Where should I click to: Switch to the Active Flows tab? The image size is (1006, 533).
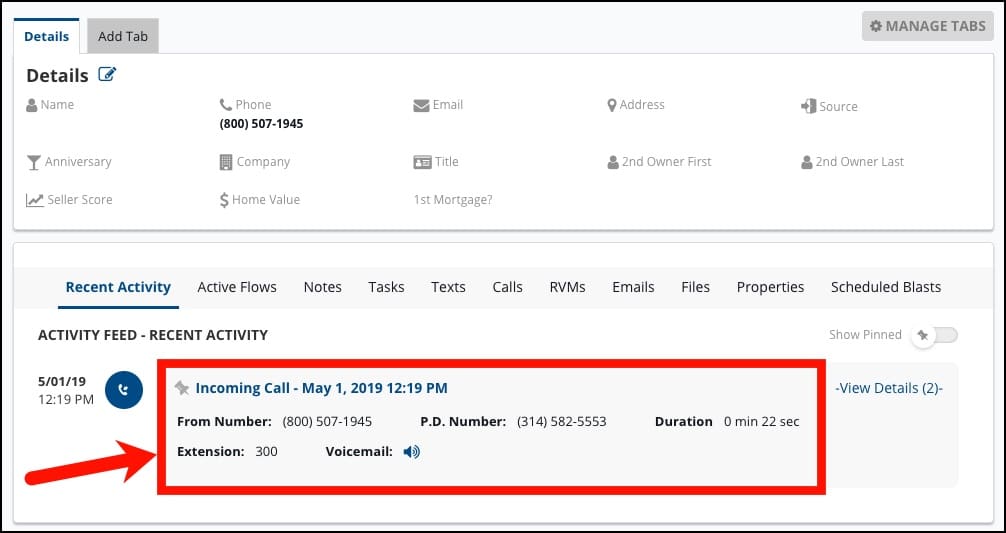[x=237, y=287]
